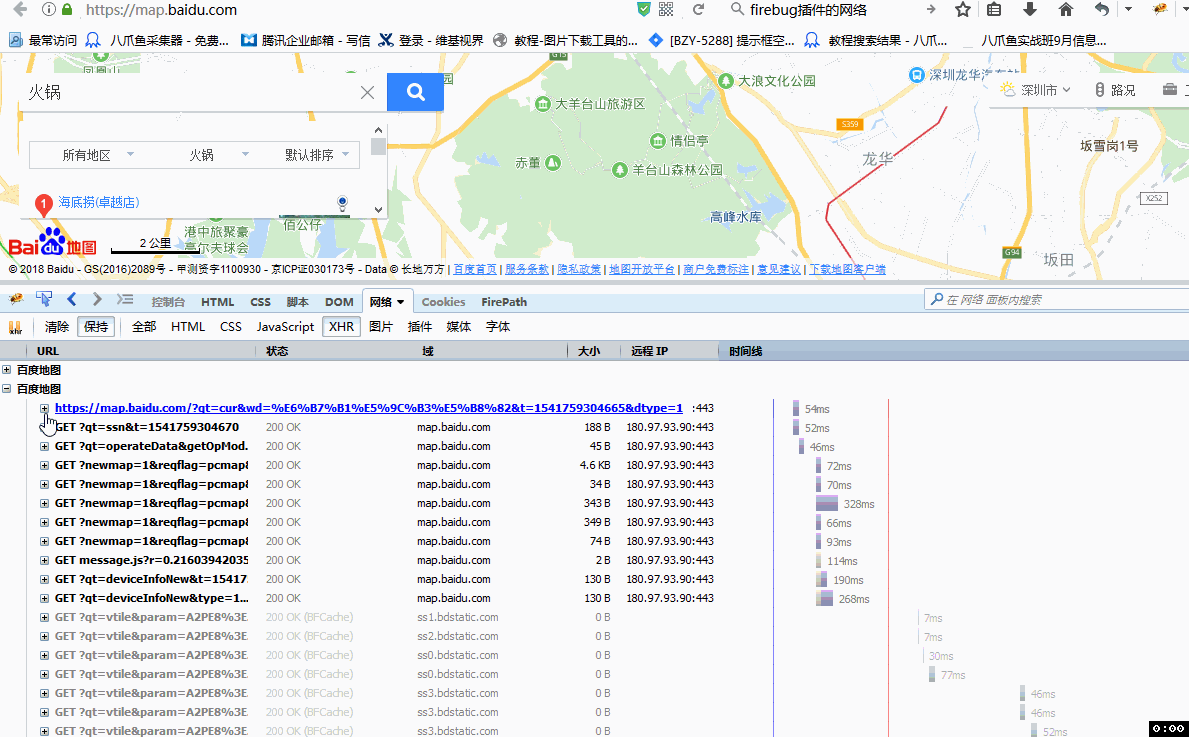Go to the browser home page icon
Screen dimensions: 1189x737
point(1065,10)
